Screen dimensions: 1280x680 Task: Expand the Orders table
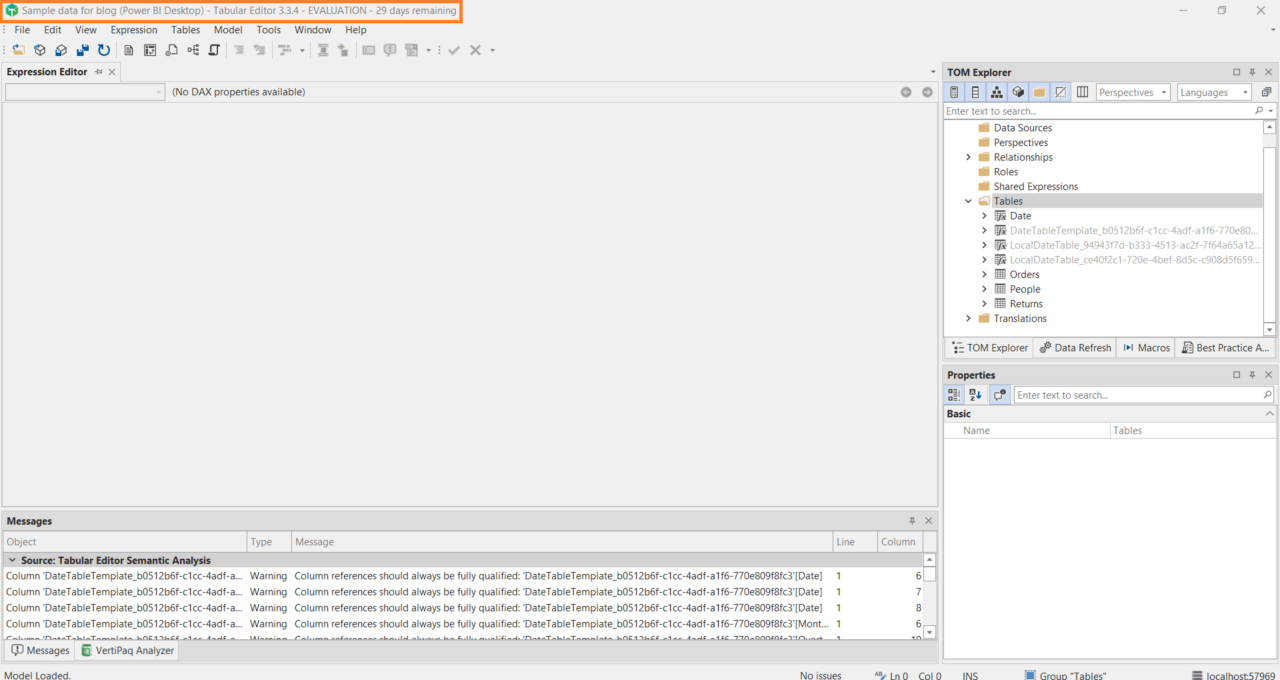coord(984,274)
